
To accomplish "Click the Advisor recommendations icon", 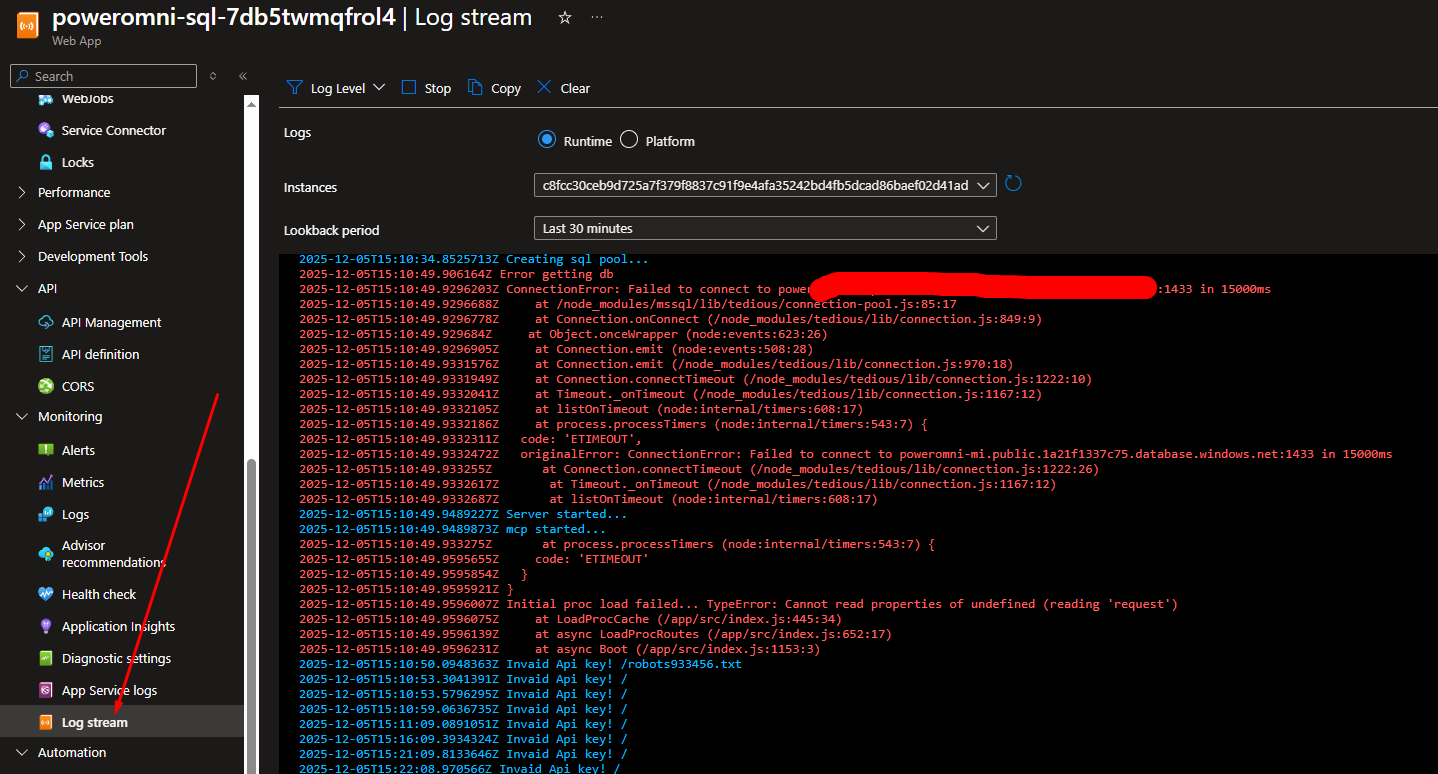I will coord(45,553).
